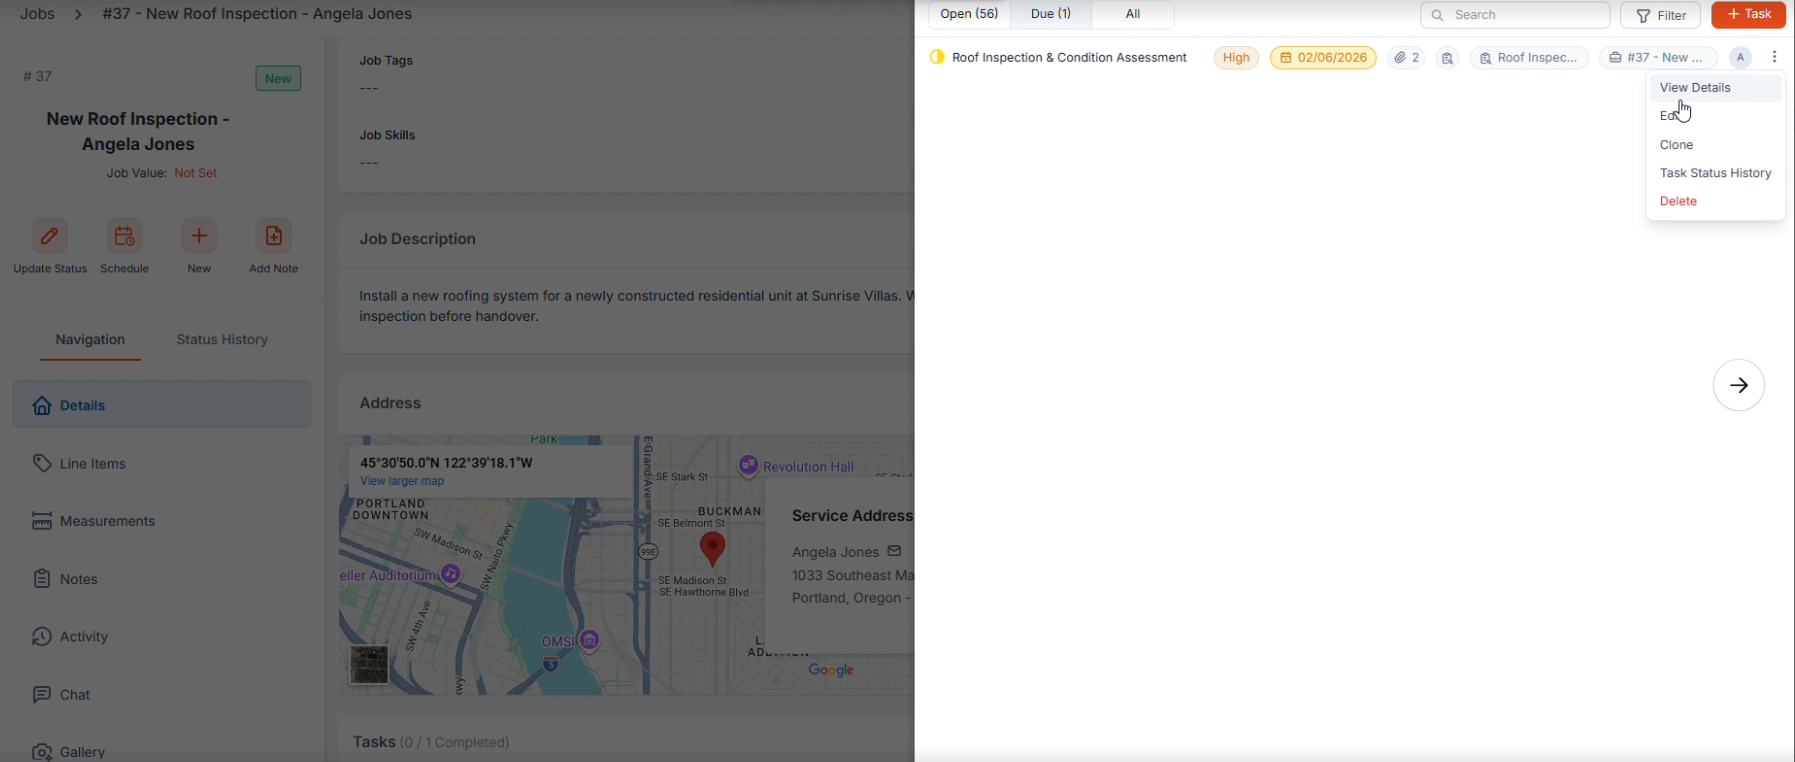The width and height of the screenshot is (1795, 762).
Task: Click the Update Status pencil icon
Action: (x=49, y=237)
